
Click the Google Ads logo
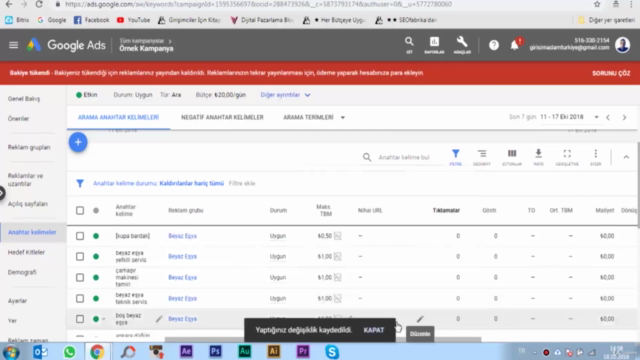click(x=66, y=45)
